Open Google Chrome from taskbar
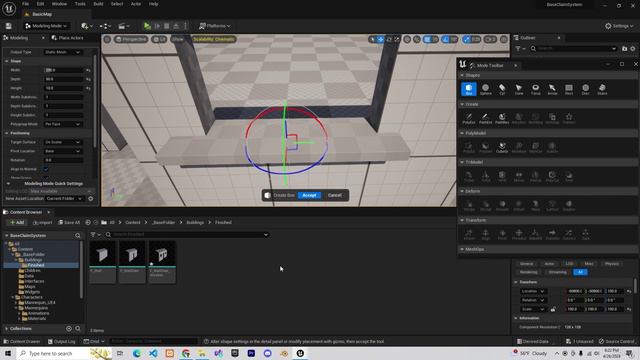Screen dimensions: 640x360 [186, 353]
